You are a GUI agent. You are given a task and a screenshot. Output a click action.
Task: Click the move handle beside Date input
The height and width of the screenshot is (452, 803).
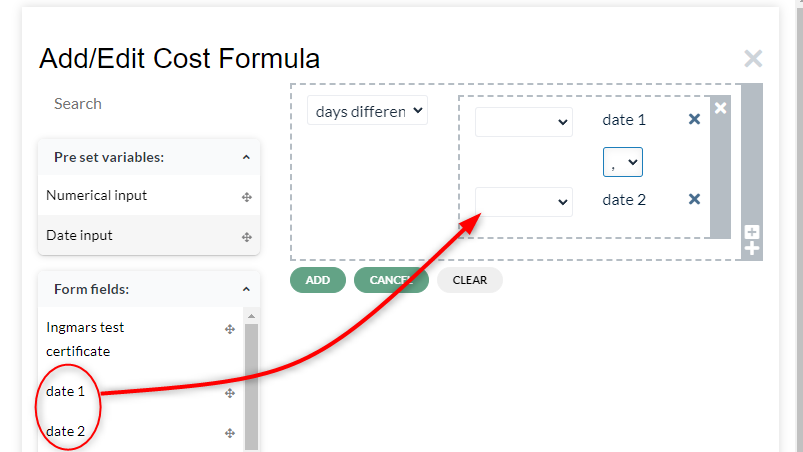(x=247, y=237)
